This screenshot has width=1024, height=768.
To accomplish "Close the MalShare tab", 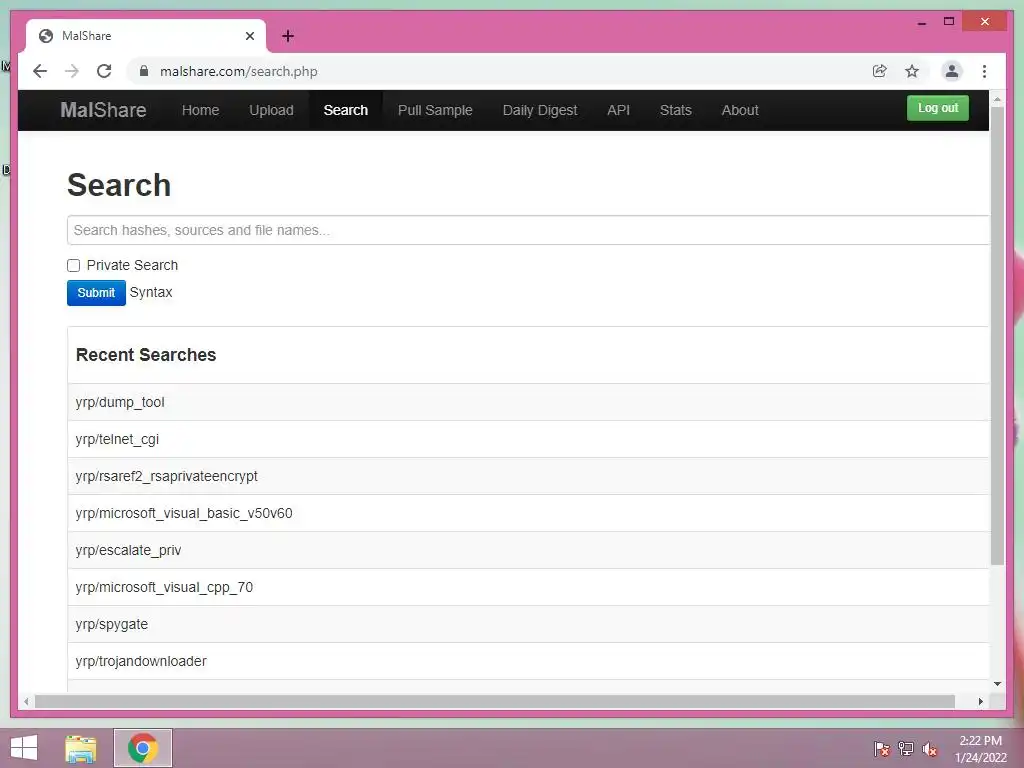I will (249, 36).
